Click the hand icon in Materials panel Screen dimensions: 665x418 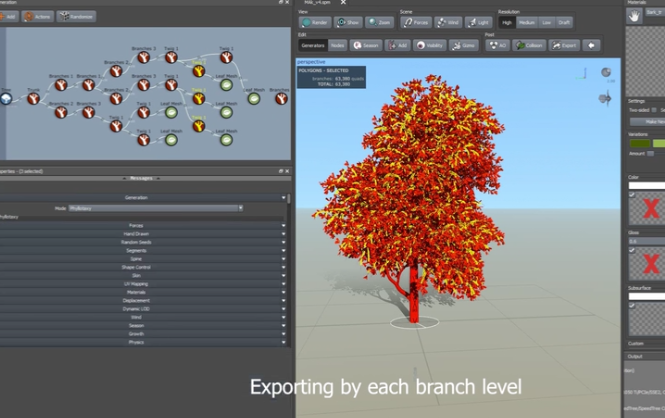pyautogui.click(x=634, y=16)
